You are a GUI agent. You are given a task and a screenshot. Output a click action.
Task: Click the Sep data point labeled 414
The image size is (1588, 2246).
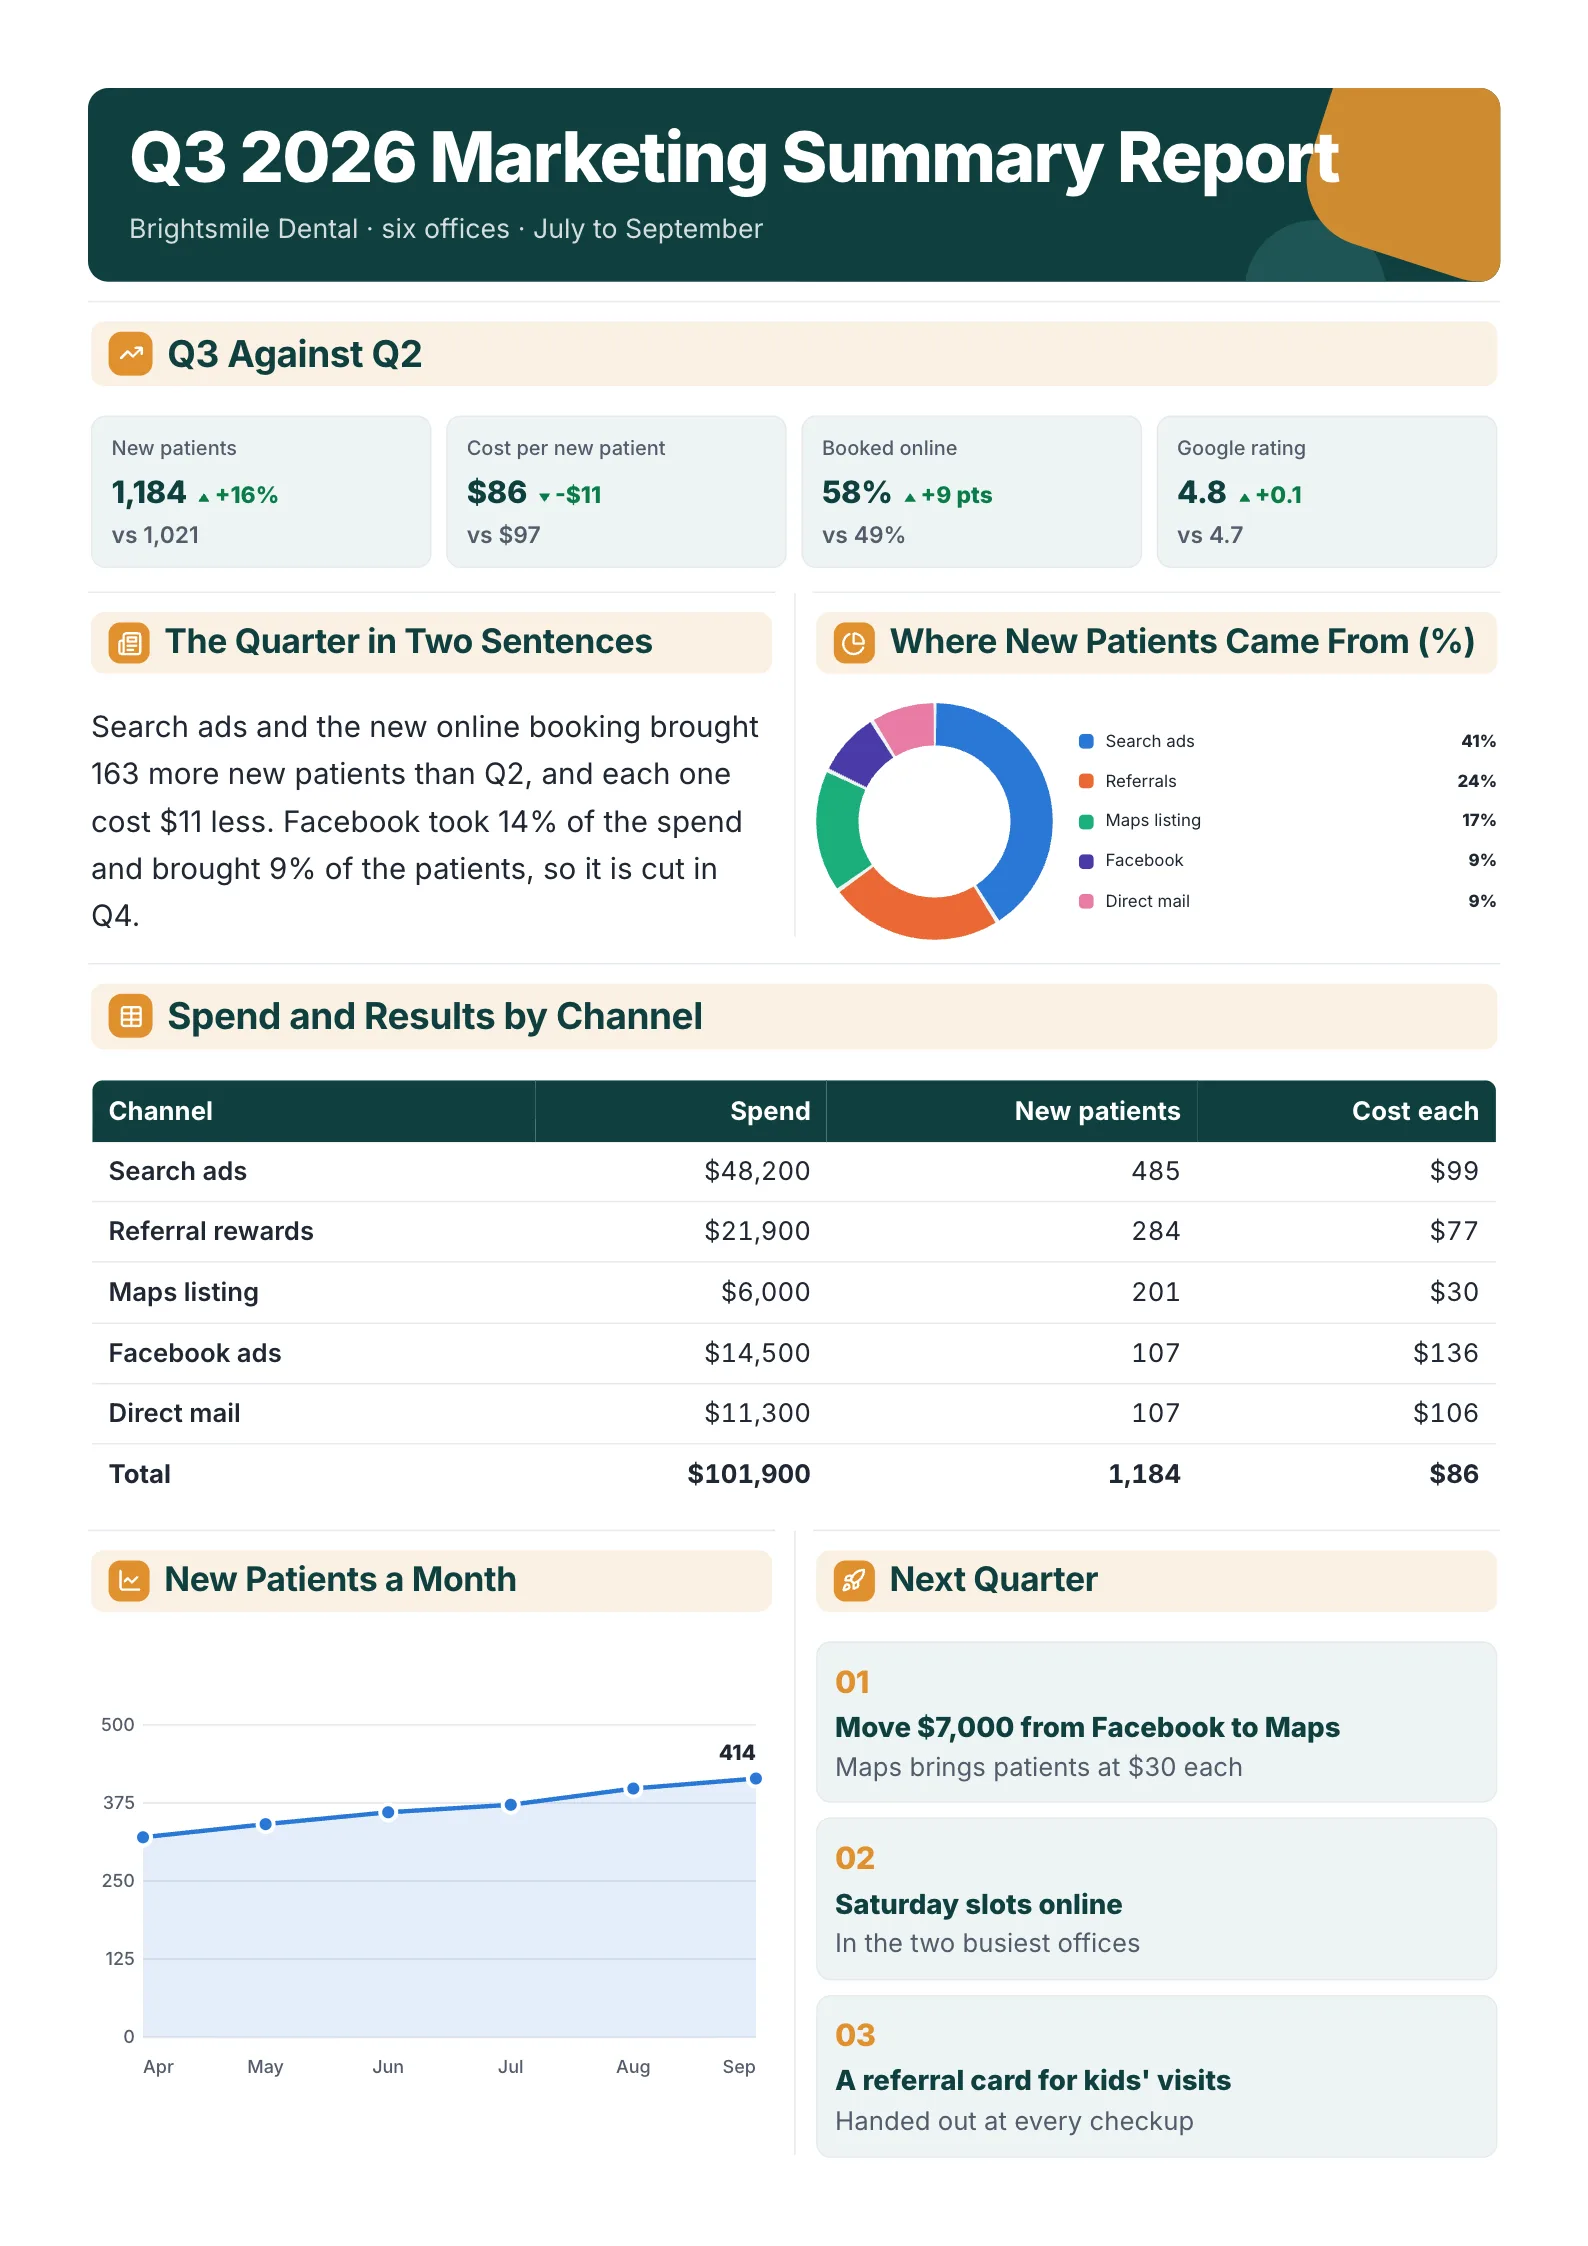[756, 1778]
